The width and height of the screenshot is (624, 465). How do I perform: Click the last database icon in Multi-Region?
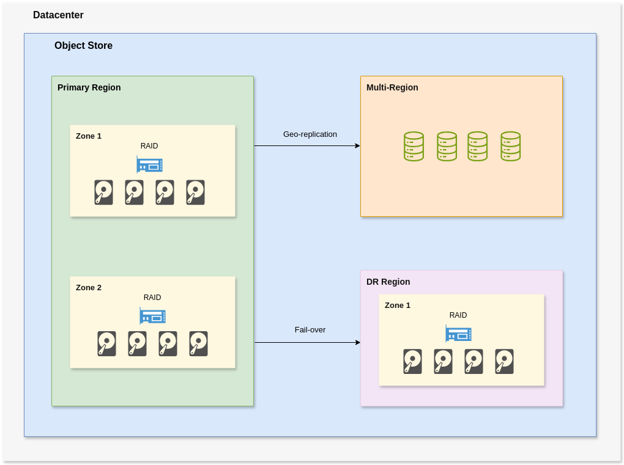click(510, 147)
